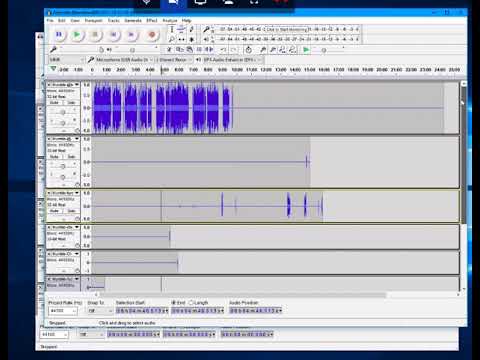480x360 pixels.
Task: Click the Redo arrow icon
Action: (234, 50)
